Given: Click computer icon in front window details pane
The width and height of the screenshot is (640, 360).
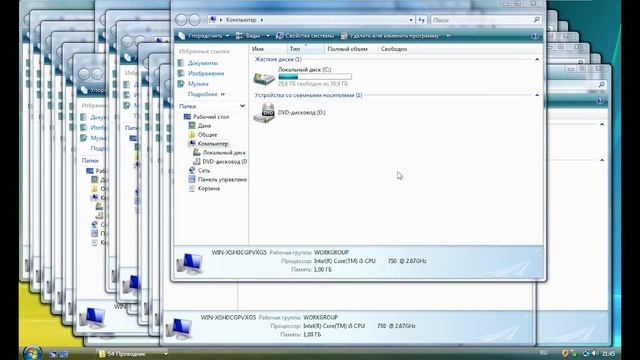Looking at the screenshot, I should [190, 263].
